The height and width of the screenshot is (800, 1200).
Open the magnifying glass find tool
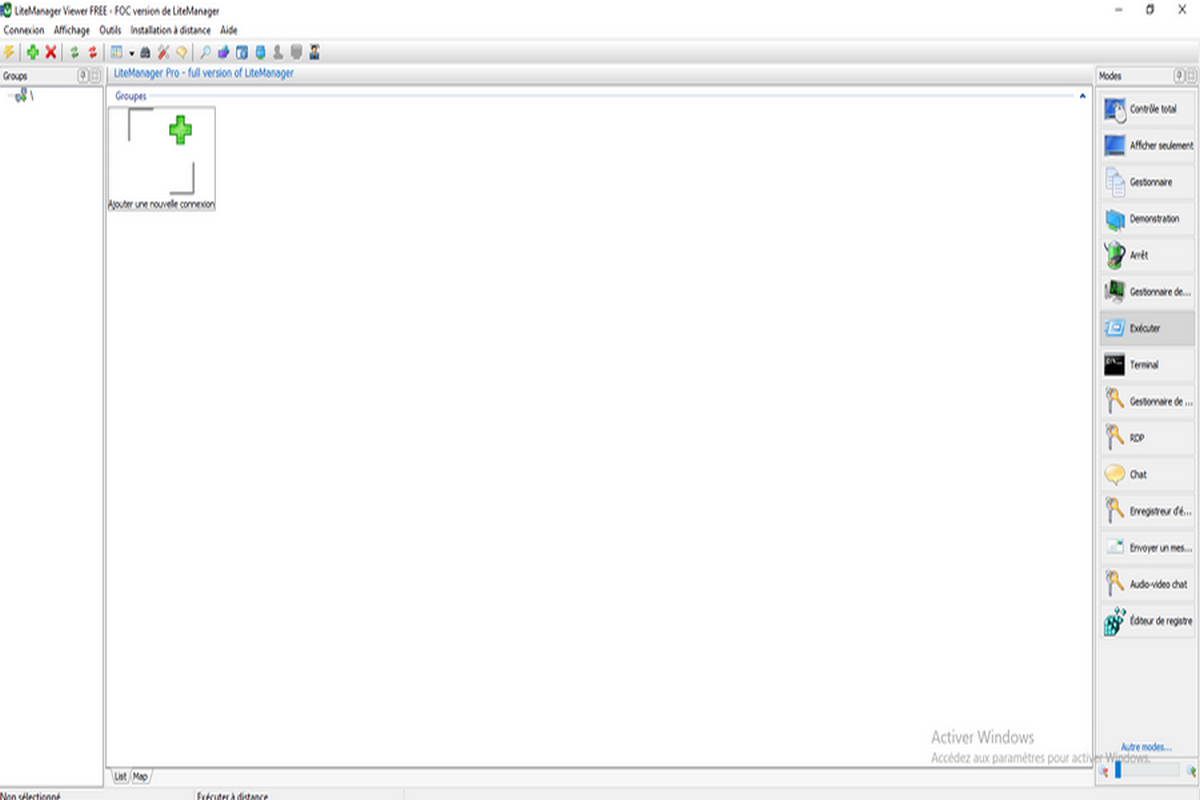tap(205, 52)
